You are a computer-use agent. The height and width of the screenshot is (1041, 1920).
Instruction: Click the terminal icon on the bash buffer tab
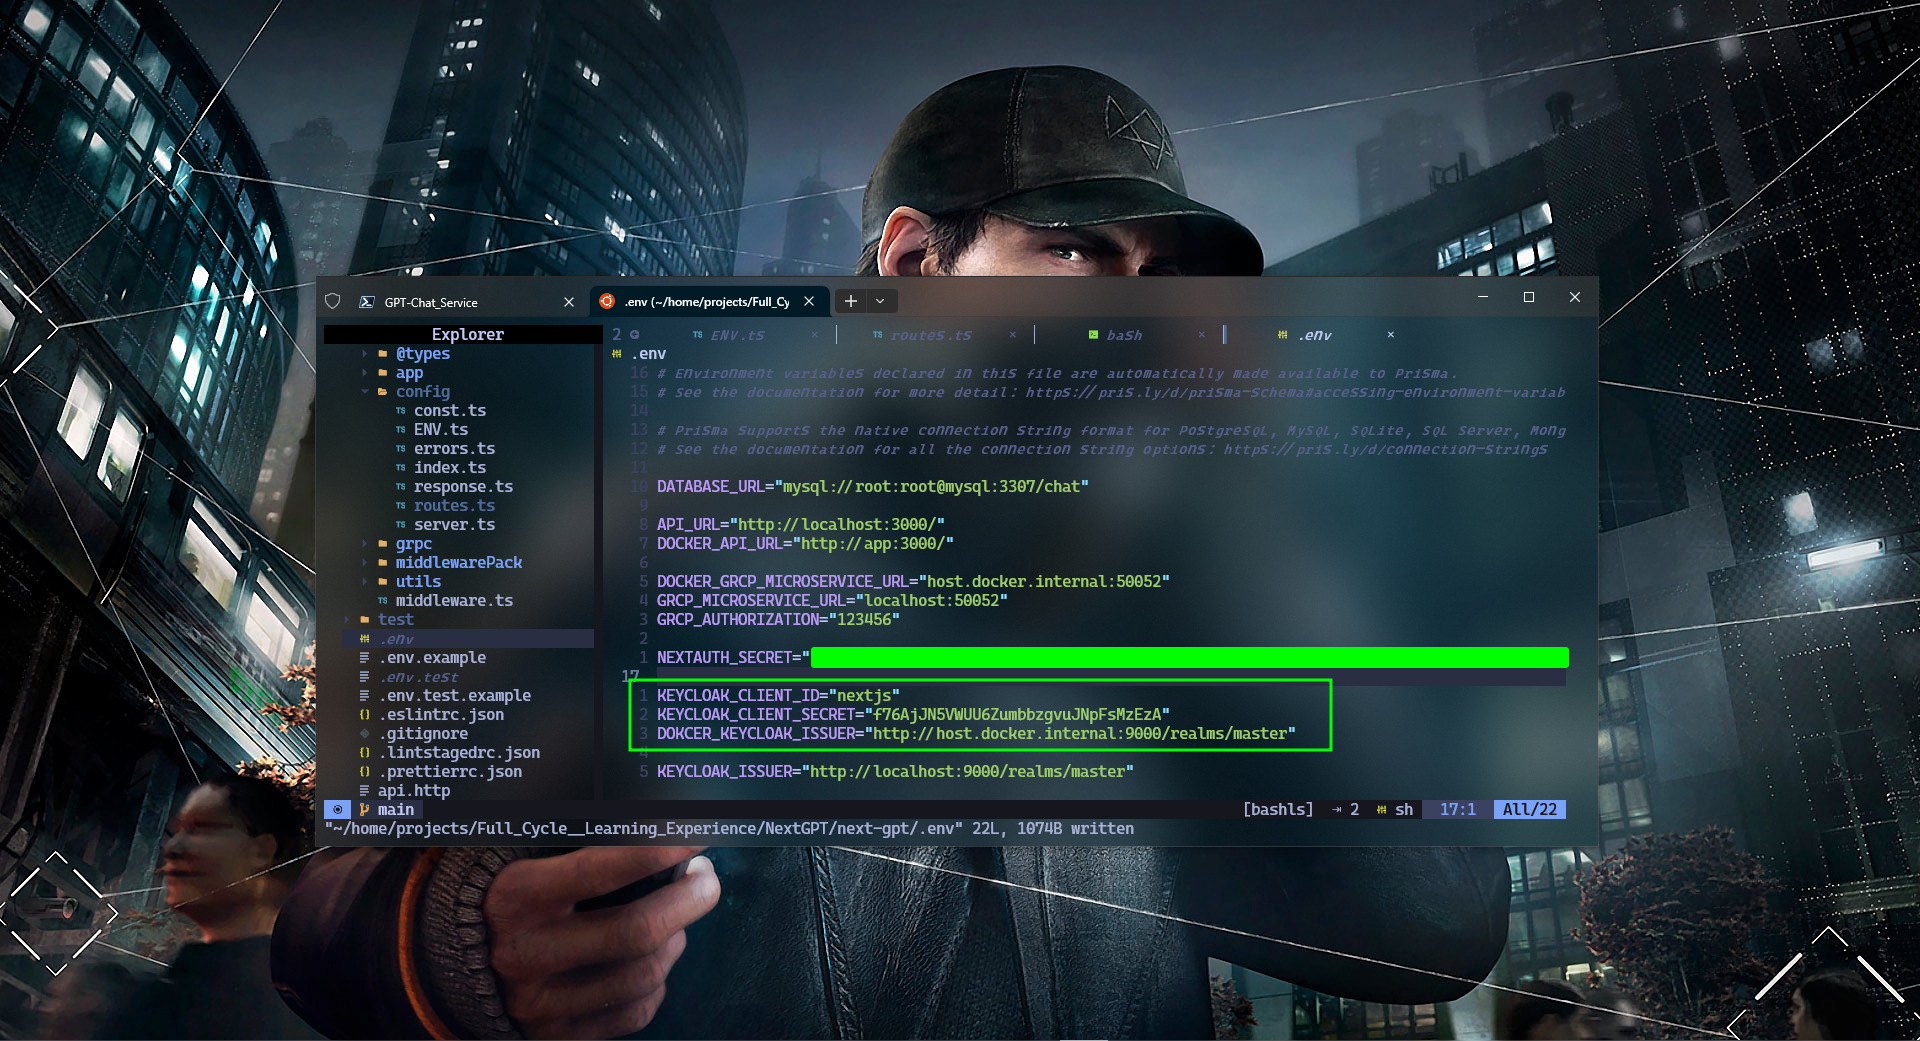click(1094, 335)
